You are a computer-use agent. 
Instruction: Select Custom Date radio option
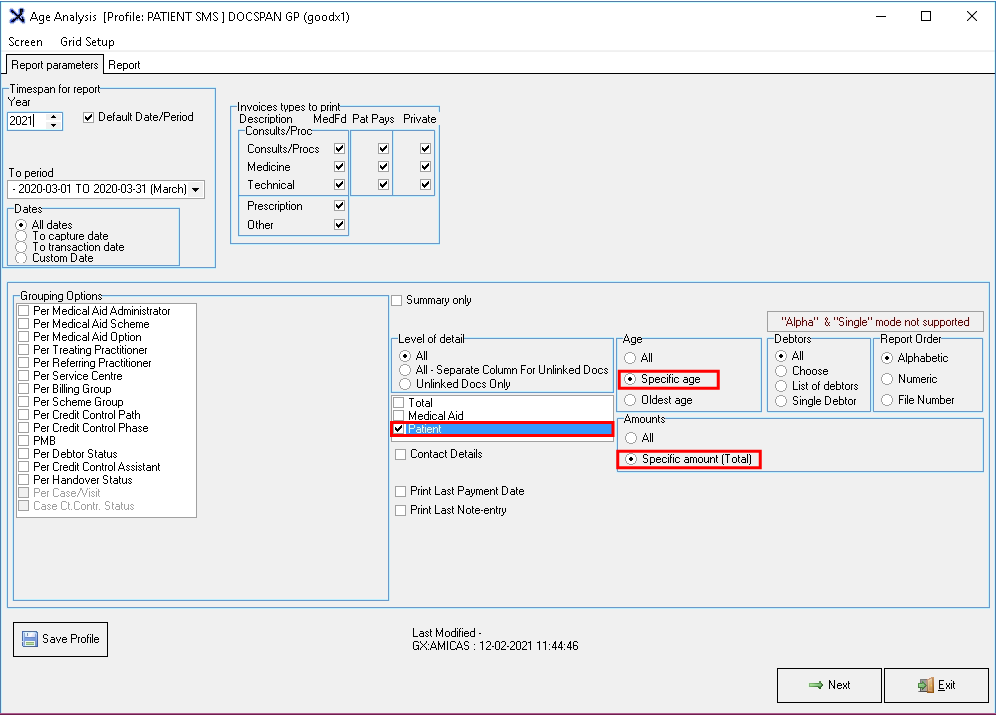click(x=22, y=258)
